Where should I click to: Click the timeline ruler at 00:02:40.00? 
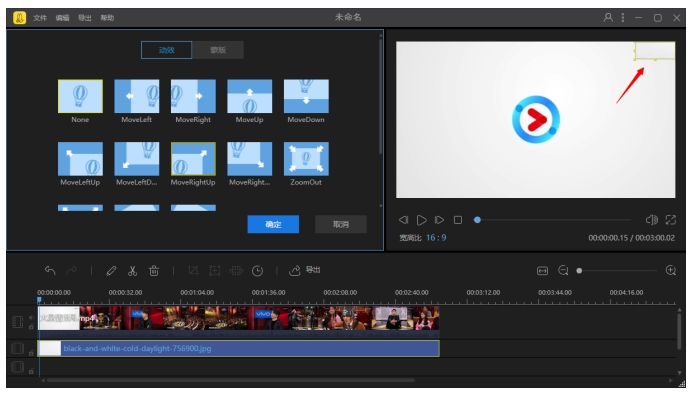coord(411,293)
